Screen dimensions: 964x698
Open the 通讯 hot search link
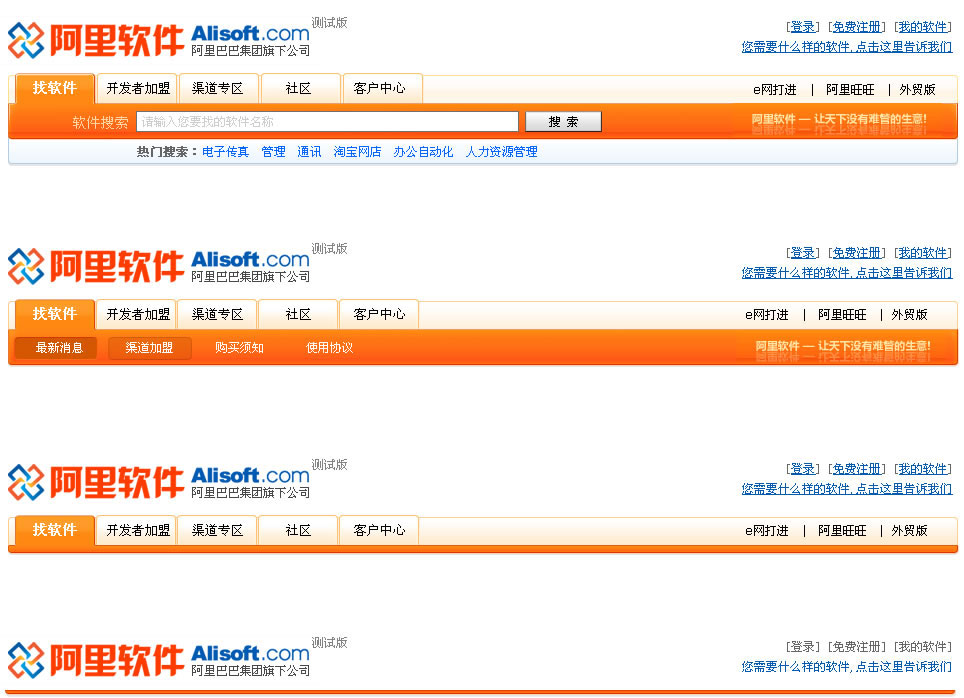click(309, 152)
